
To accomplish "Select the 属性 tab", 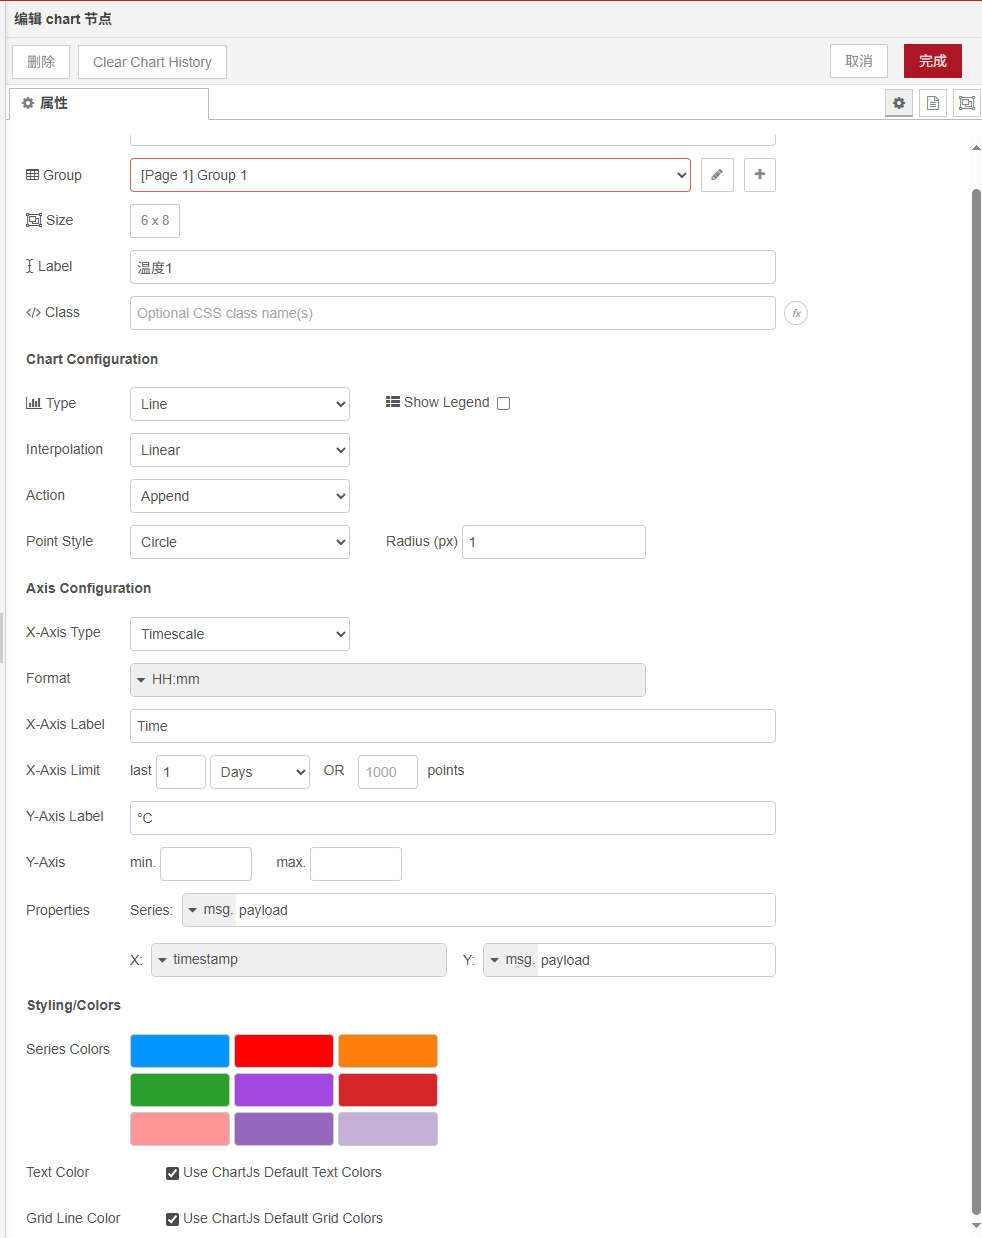I will [108, 103].
